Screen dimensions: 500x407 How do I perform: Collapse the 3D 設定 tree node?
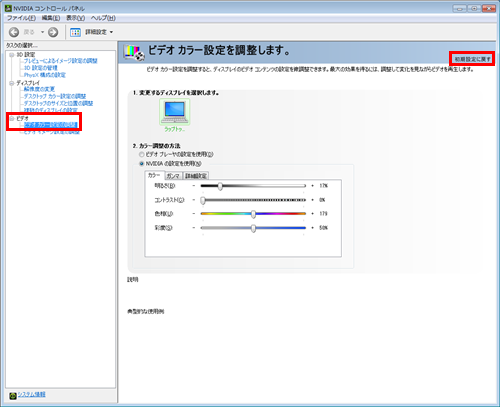click(x=12, y=55)
